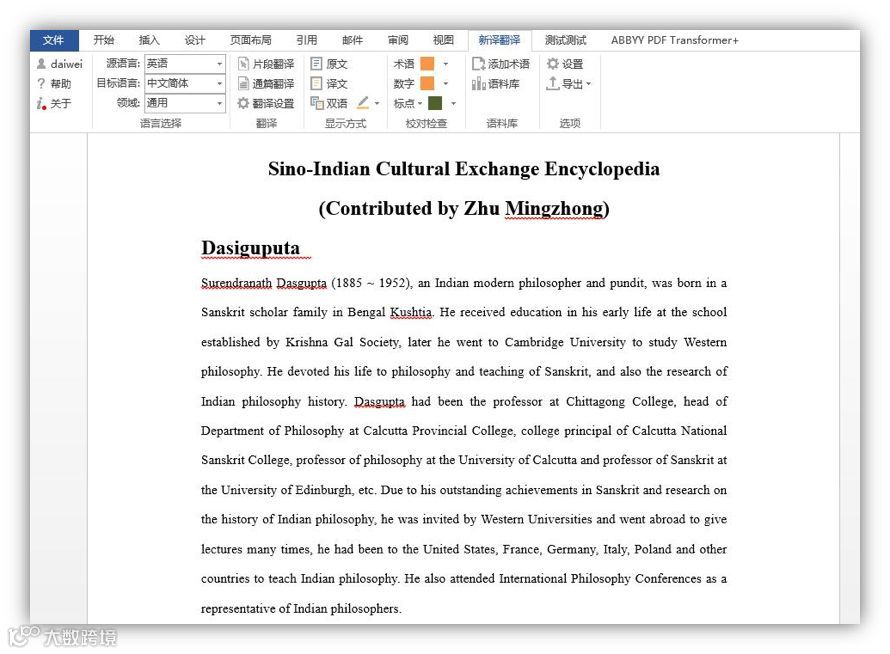Show 原文 source text view
This screenshot has height=654, width=890.
[329, 64]
